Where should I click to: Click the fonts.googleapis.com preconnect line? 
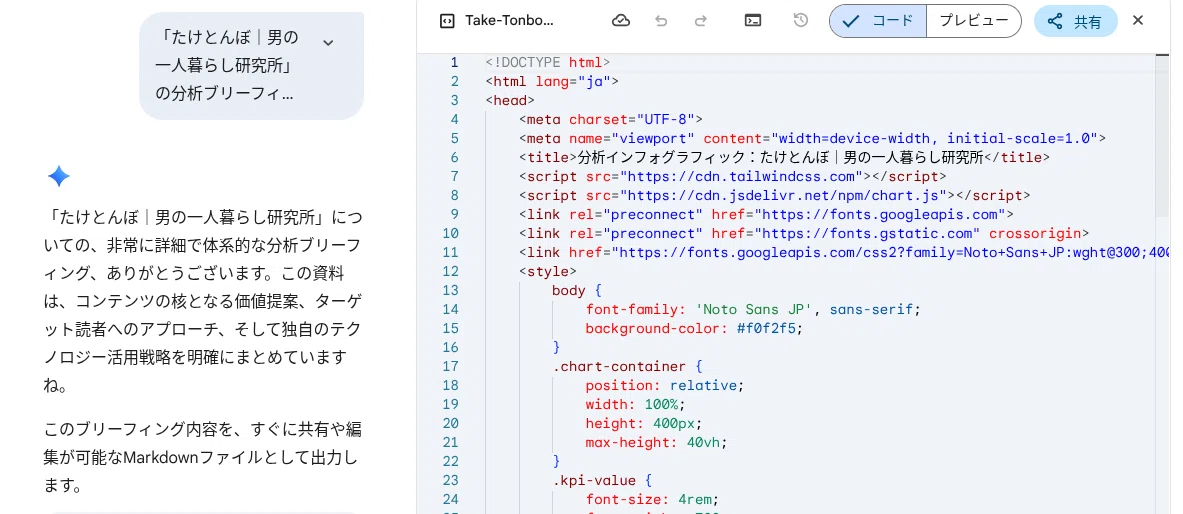pos(767,214)
